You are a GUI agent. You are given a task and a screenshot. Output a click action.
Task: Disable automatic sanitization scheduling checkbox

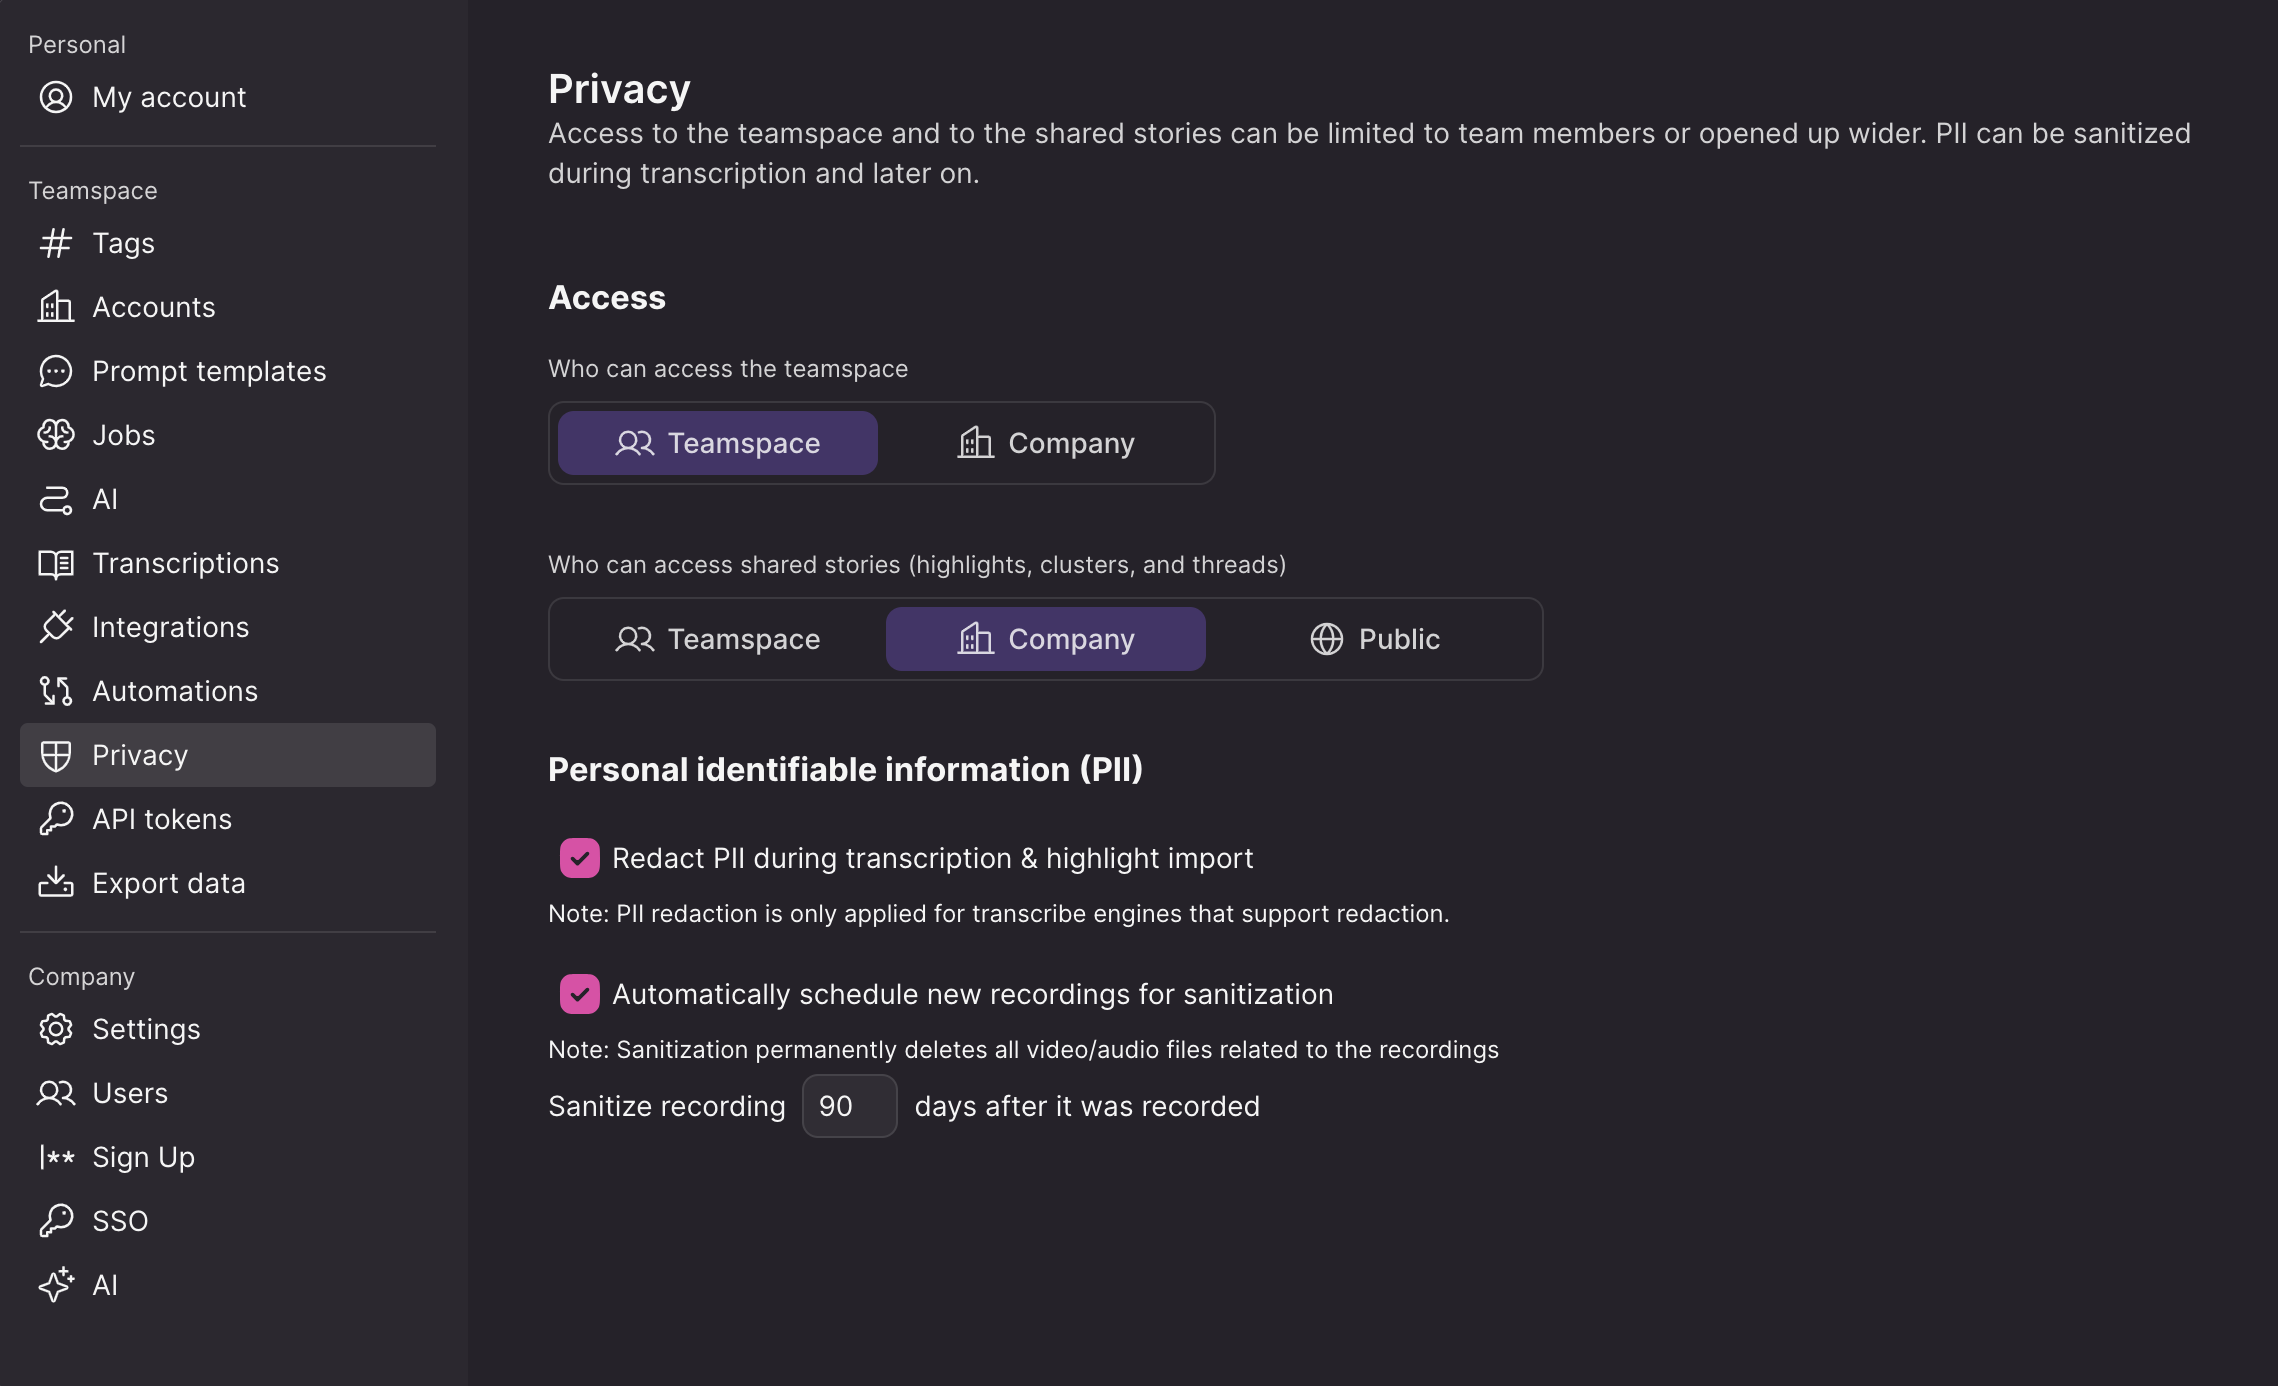tap(580, 994)
